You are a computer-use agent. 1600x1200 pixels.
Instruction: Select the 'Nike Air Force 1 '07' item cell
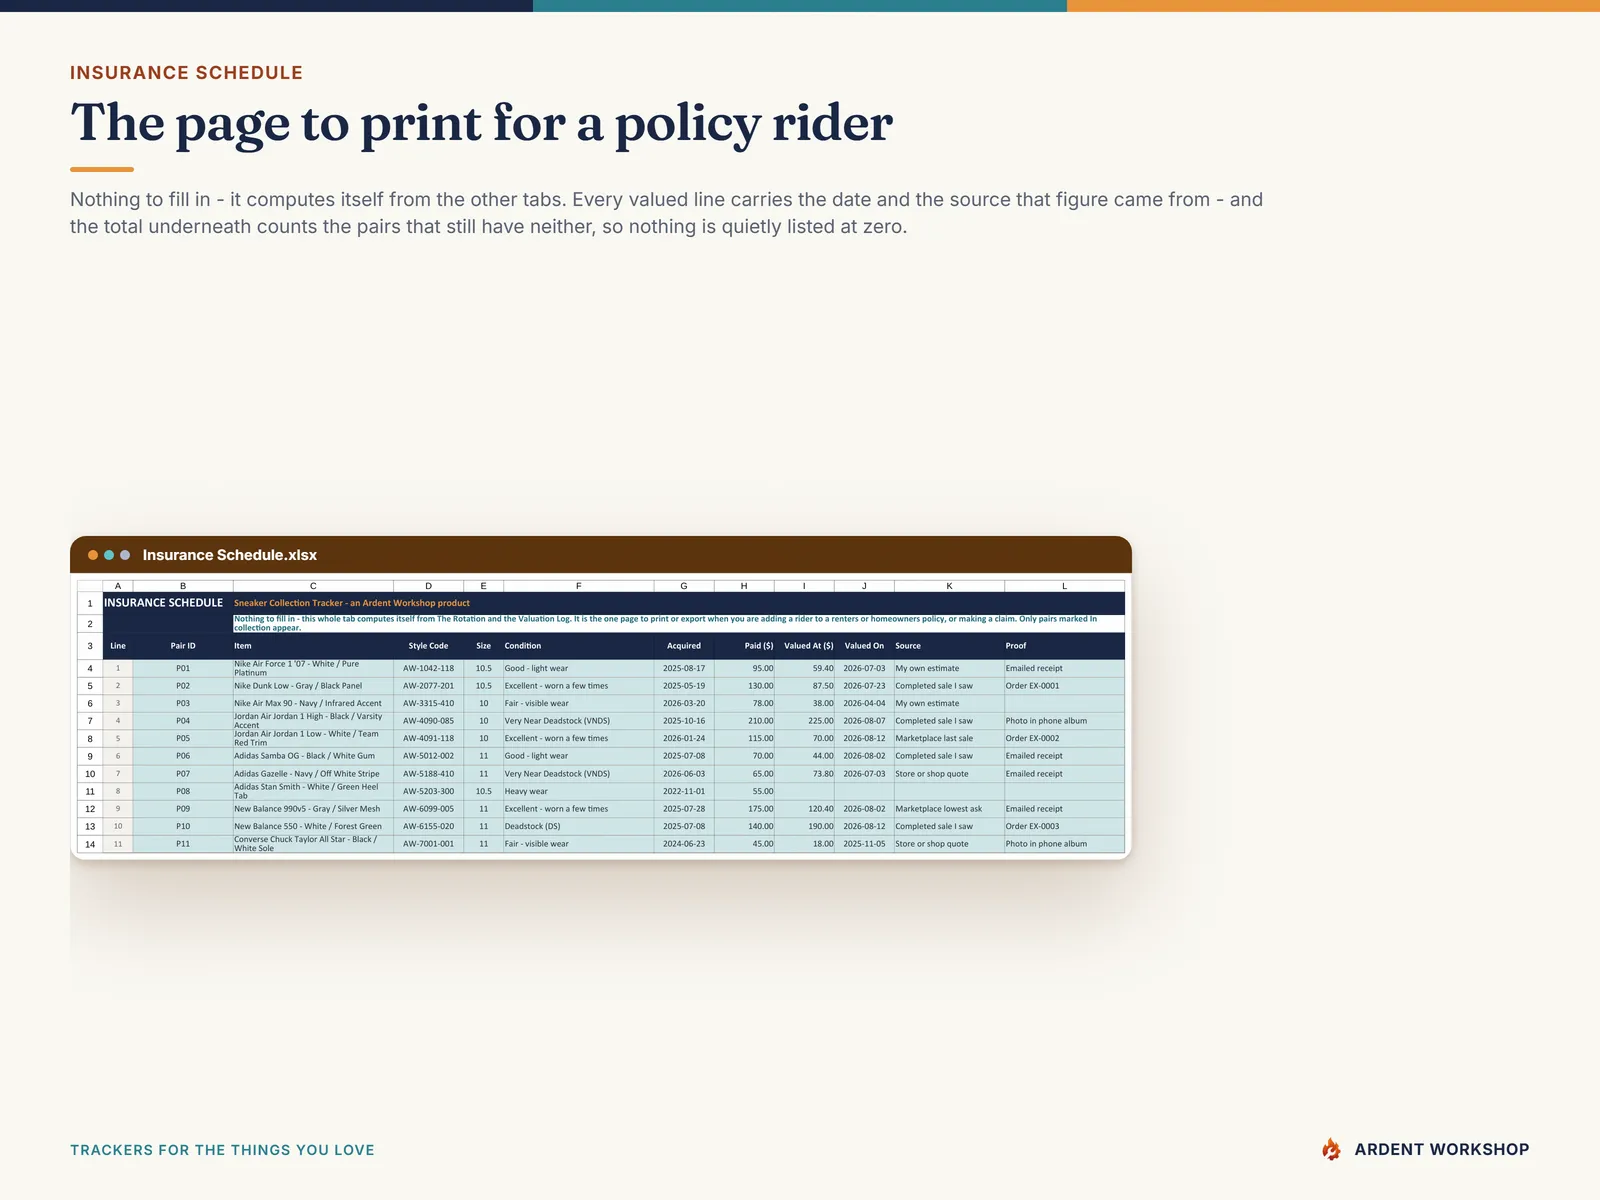click(313, 668)
